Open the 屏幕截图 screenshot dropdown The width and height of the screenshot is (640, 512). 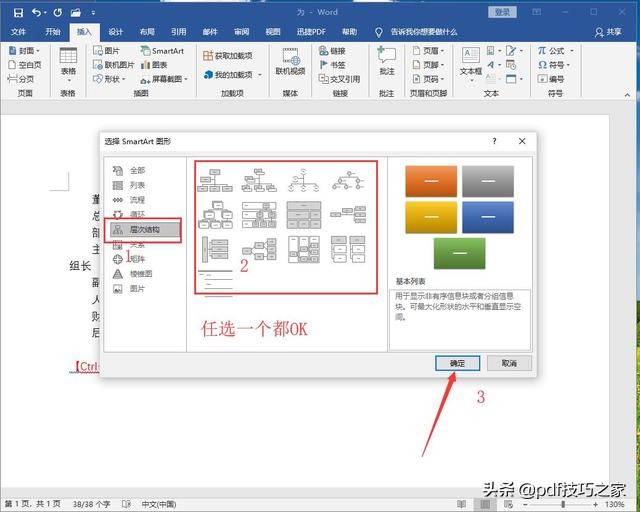164,79
